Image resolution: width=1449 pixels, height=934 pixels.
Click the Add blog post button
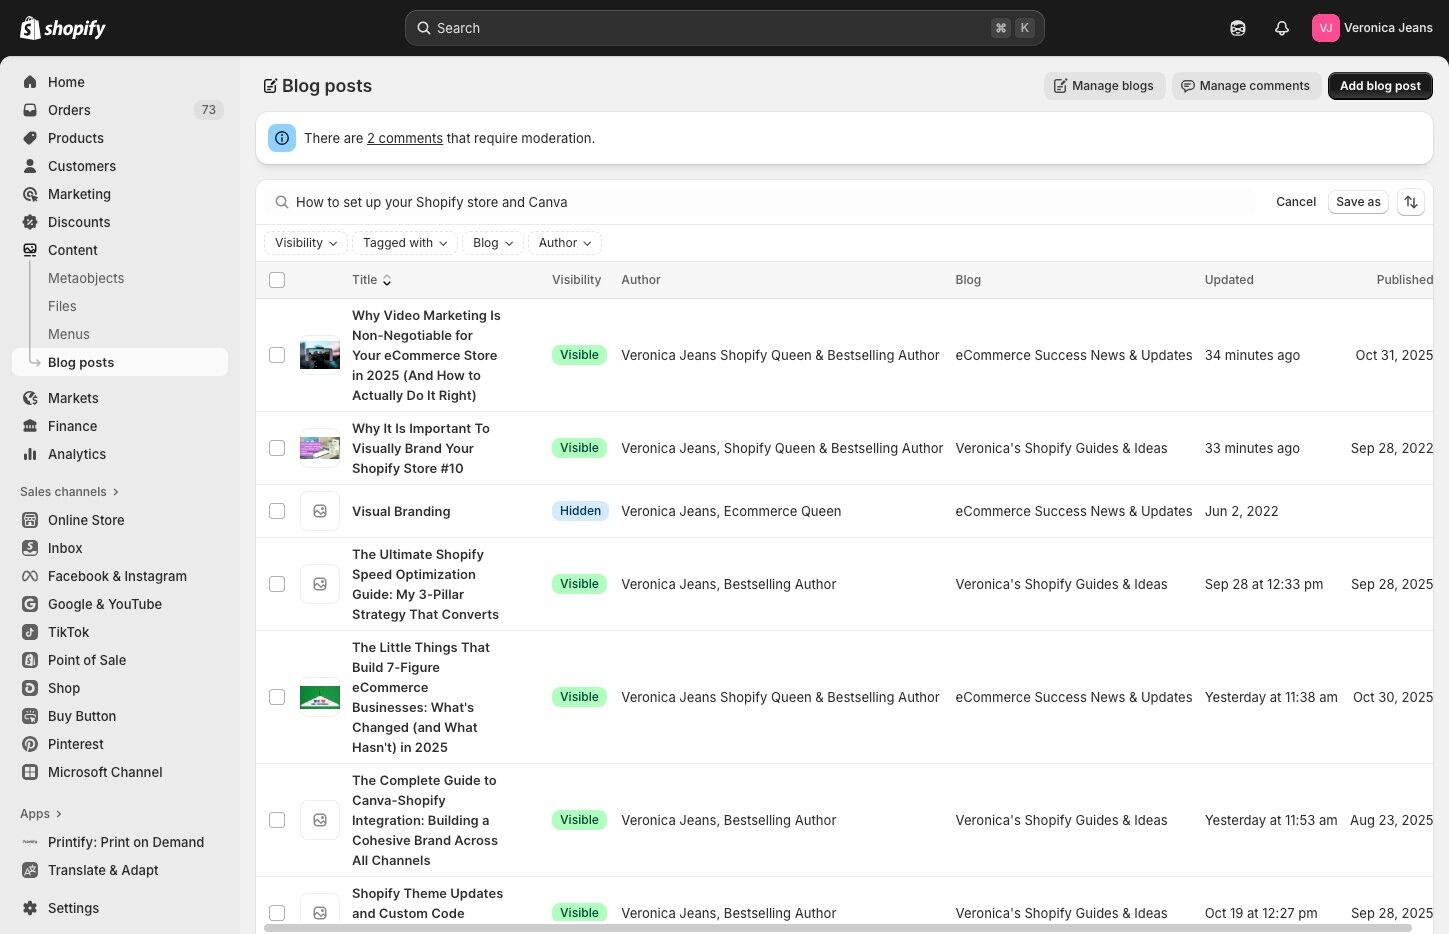[1379, 86]
